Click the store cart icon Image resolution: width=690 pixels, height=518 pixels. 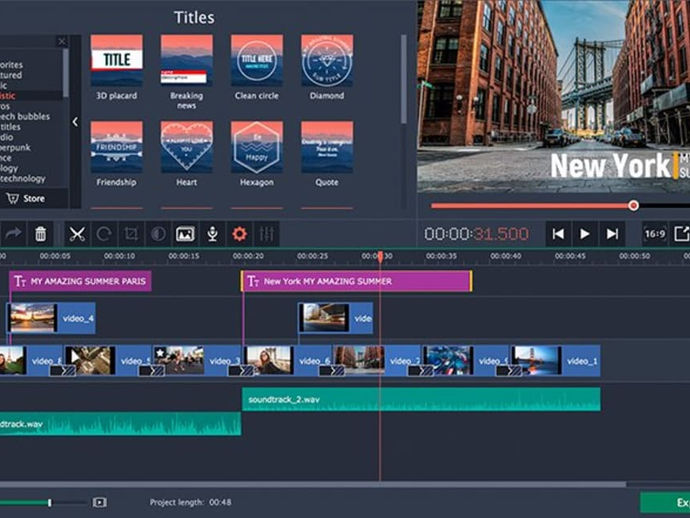pos(13,198)
